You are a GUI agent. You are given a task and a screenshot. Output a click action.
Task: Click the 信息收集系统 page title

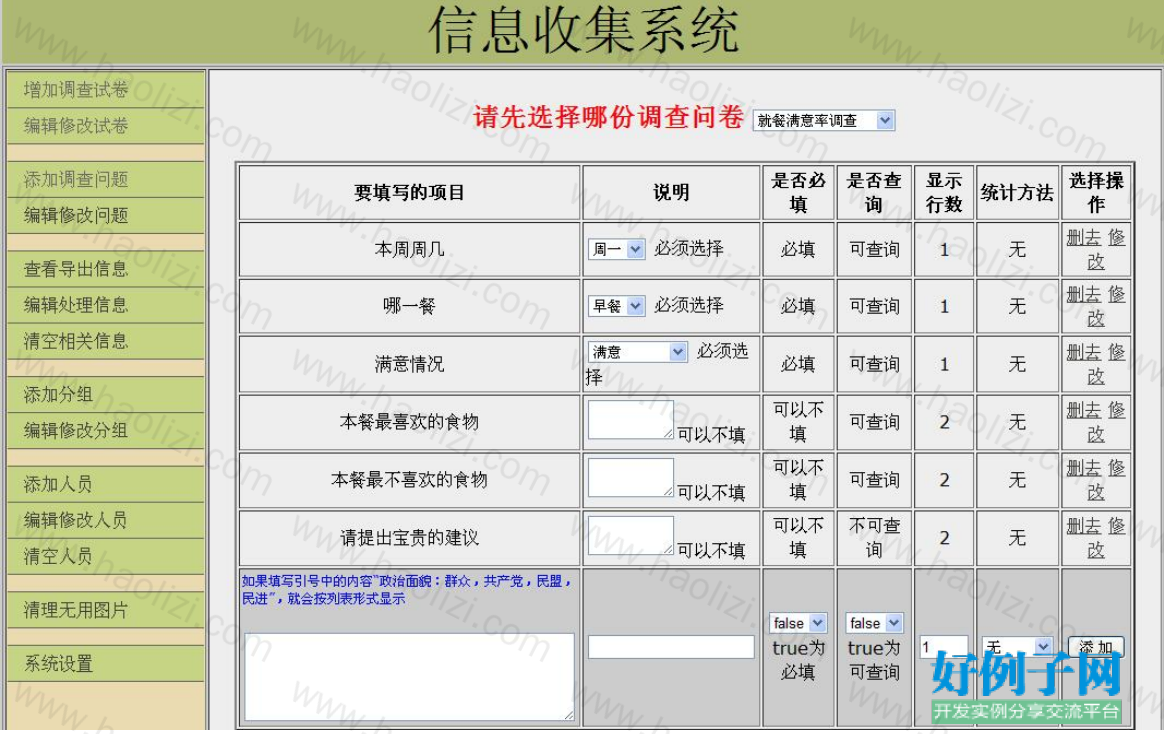[583, 31]
